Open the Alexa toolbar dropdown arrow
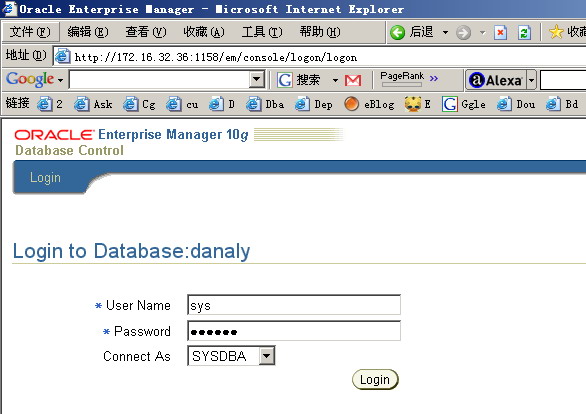This screenshot has height=414, width=586. point(531,80)
